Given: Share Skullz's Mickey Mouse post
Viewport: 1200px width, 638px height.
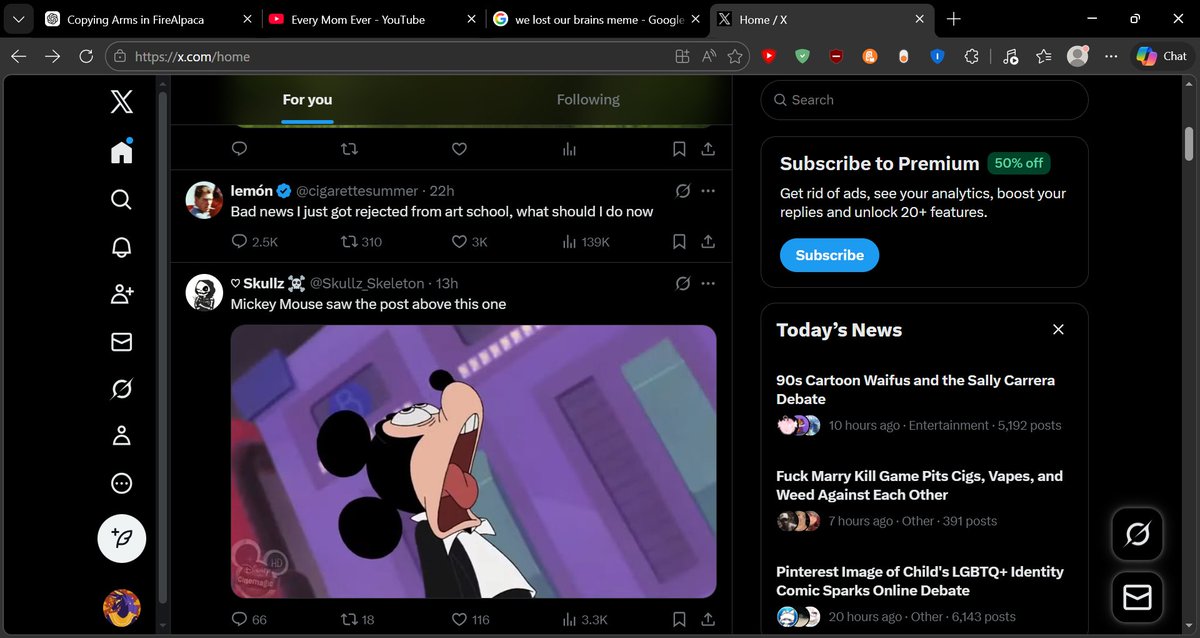Looking at the screenshot, I should click(x=708, y=619).
